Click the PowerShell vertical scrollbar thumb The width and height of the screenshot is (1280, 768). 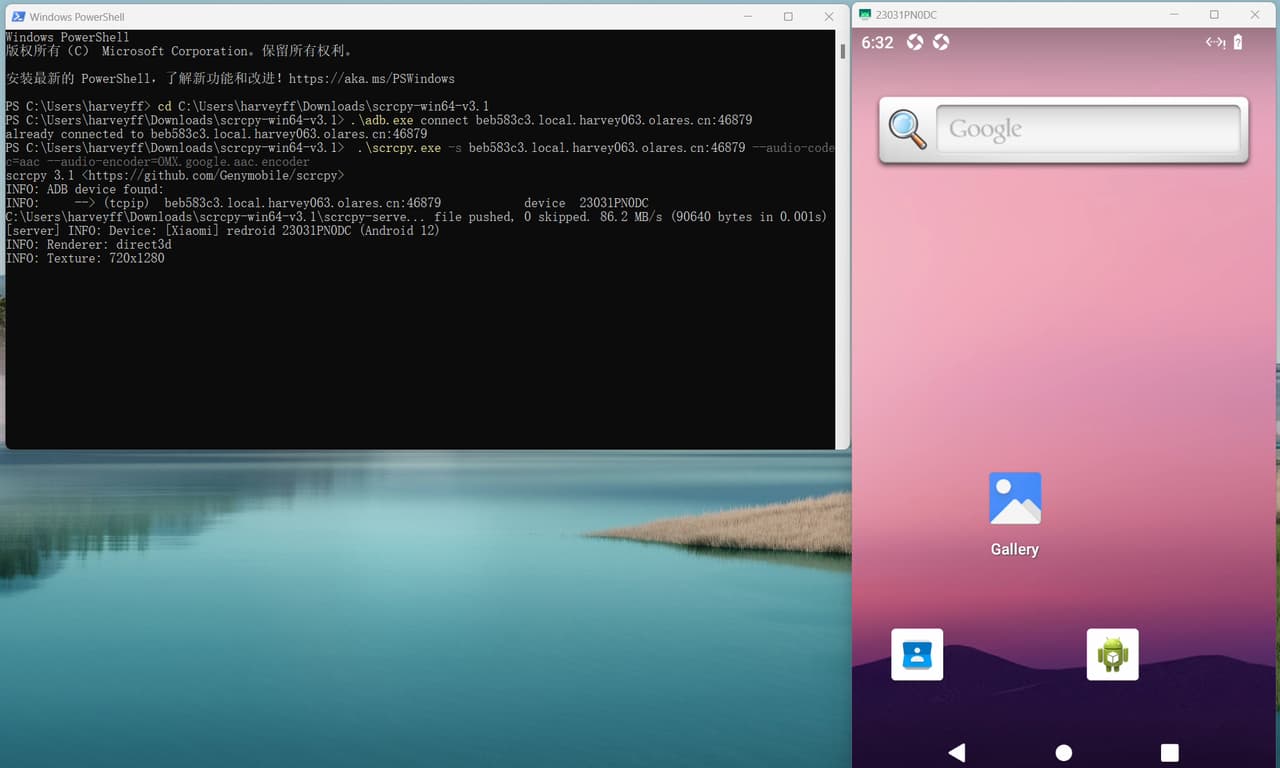842,50
